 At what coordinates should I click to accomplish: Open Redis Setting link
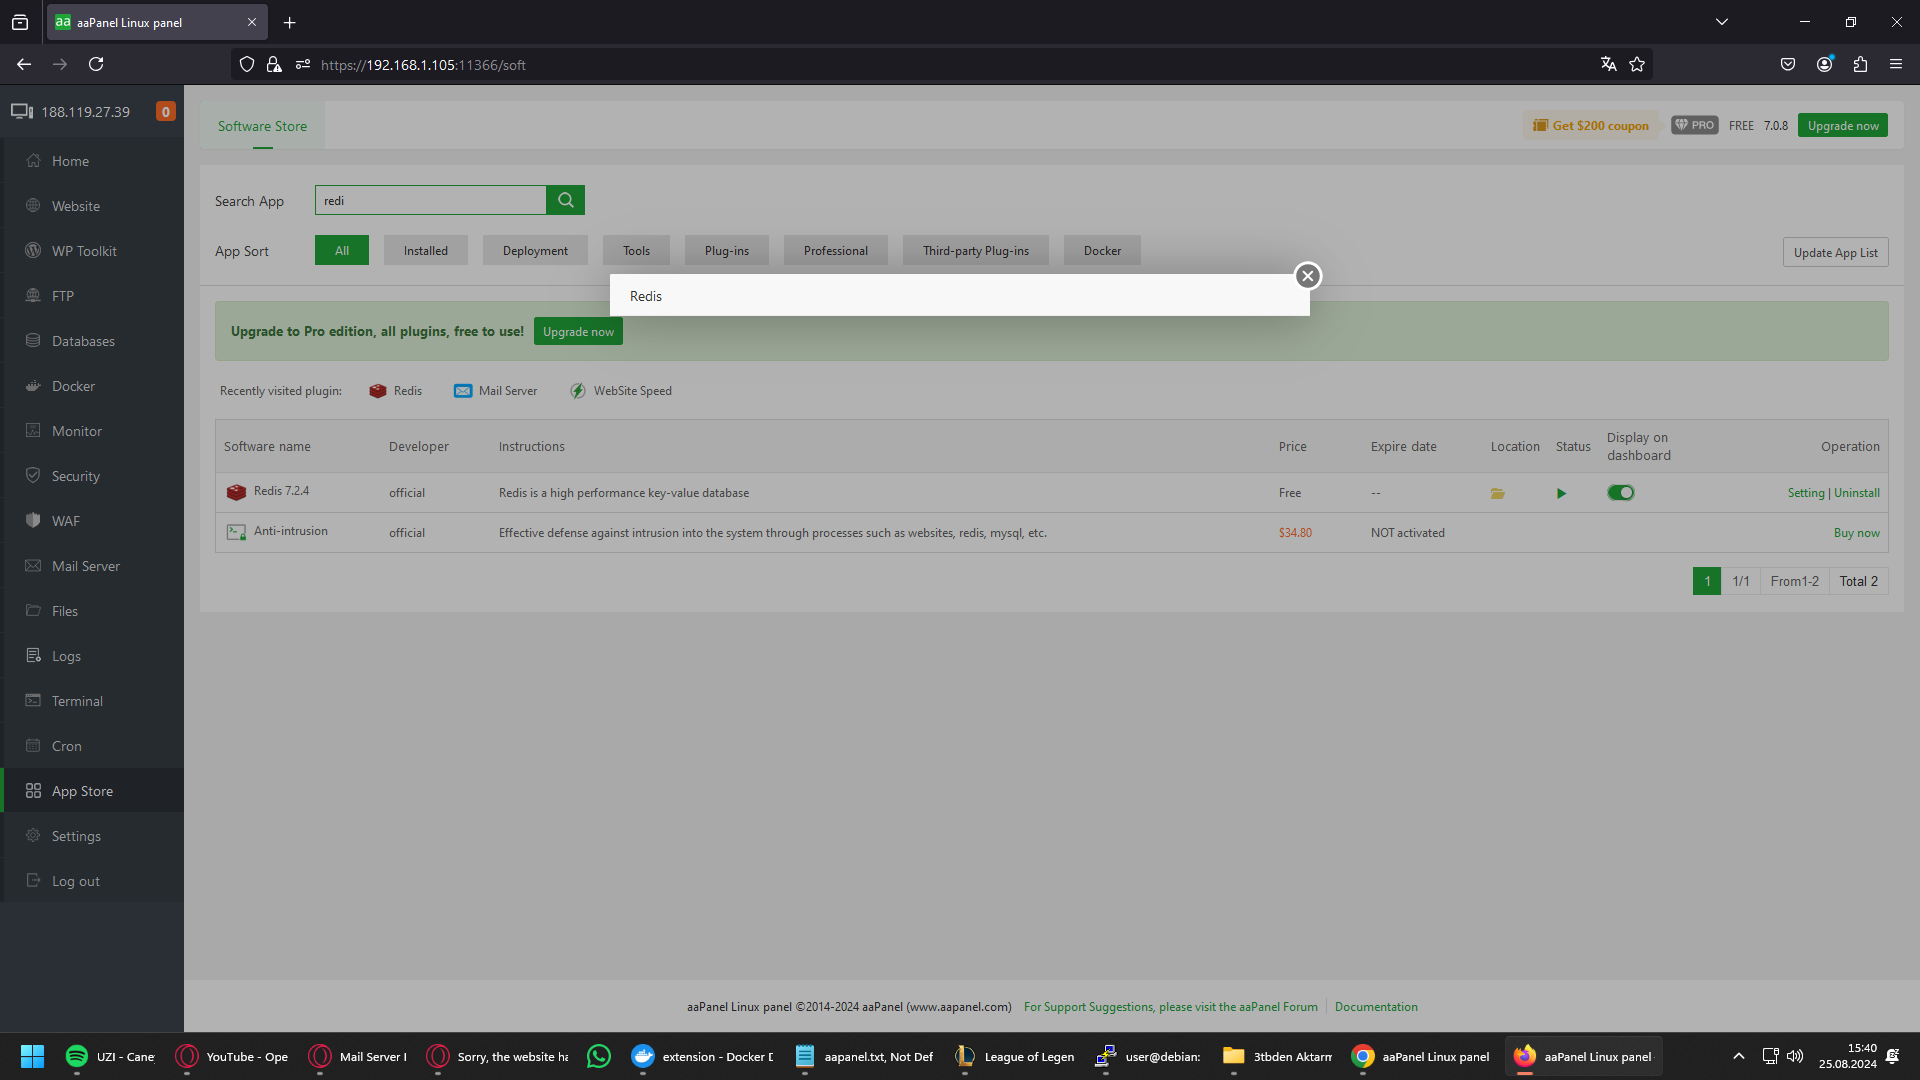coord(1805,493)
